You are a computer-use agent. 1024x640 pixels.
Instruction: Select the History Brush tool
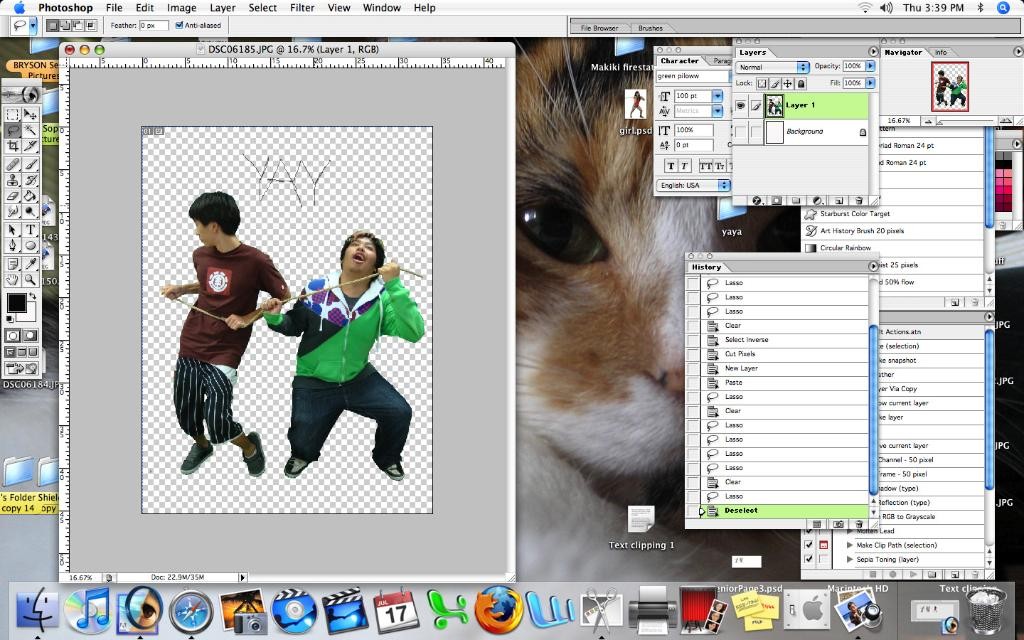pyautogui.click(x=30, y=180)
